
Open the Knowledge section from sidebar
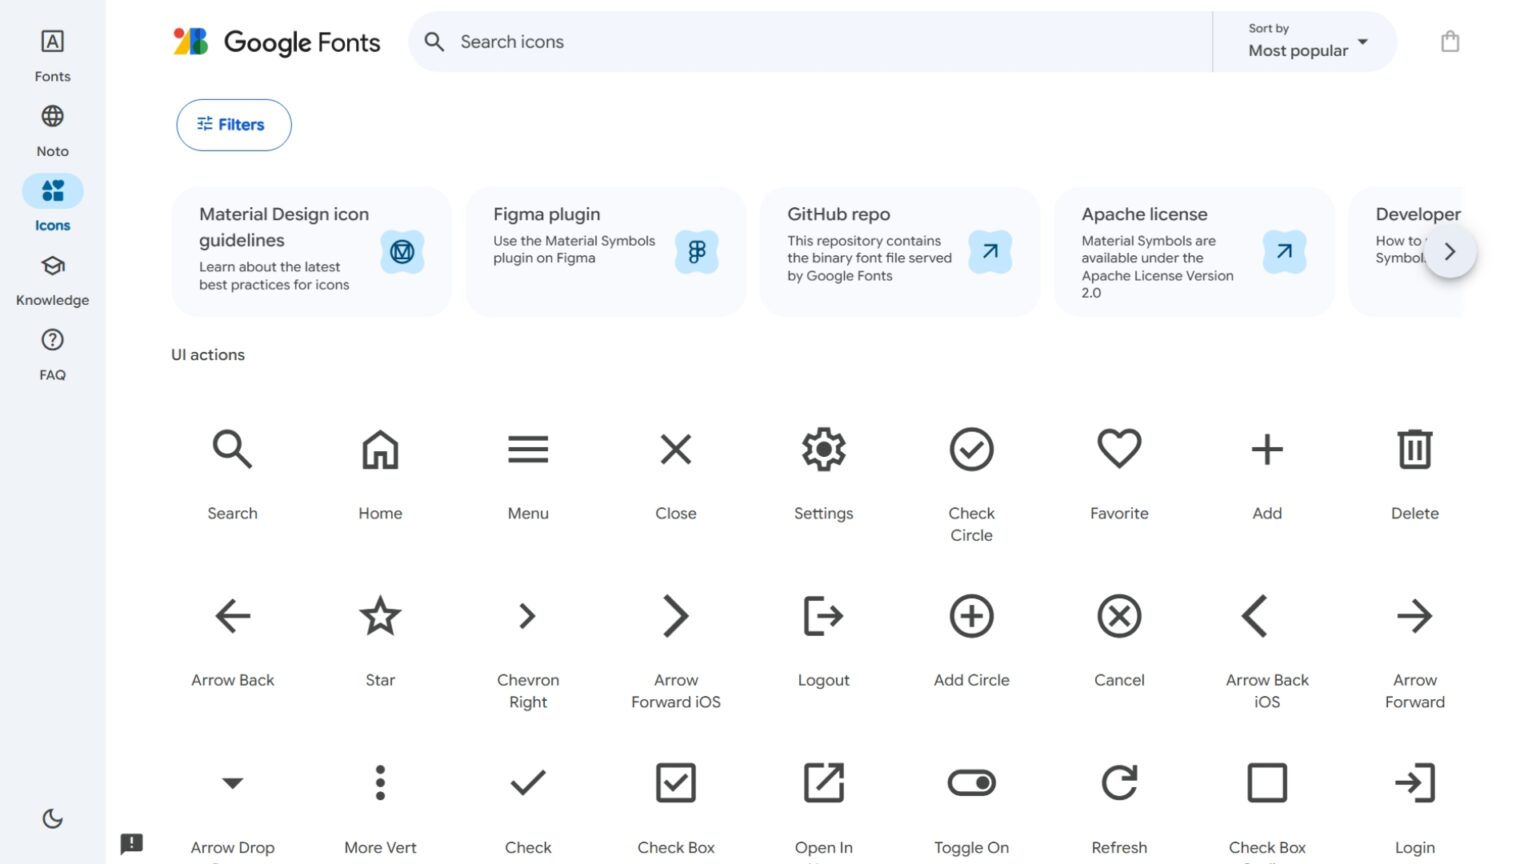[52, 277]
